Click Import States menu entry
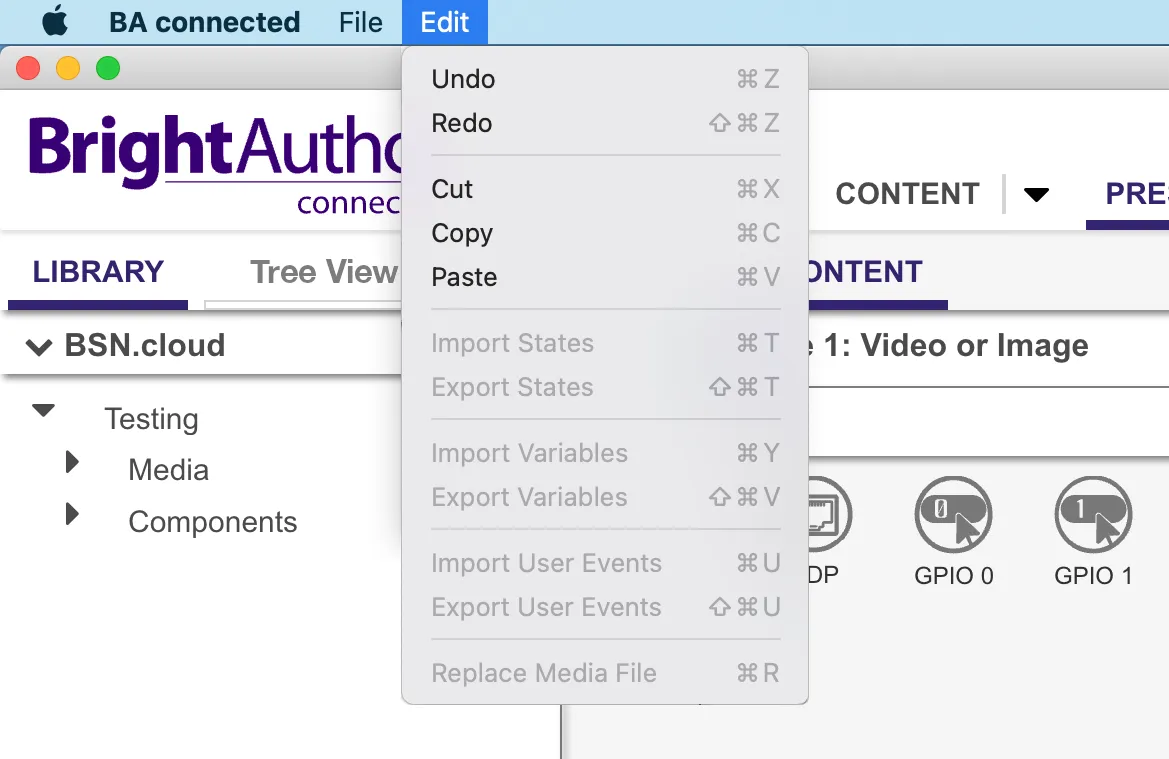Screen dimensions: 1169x759 (605, 343)
